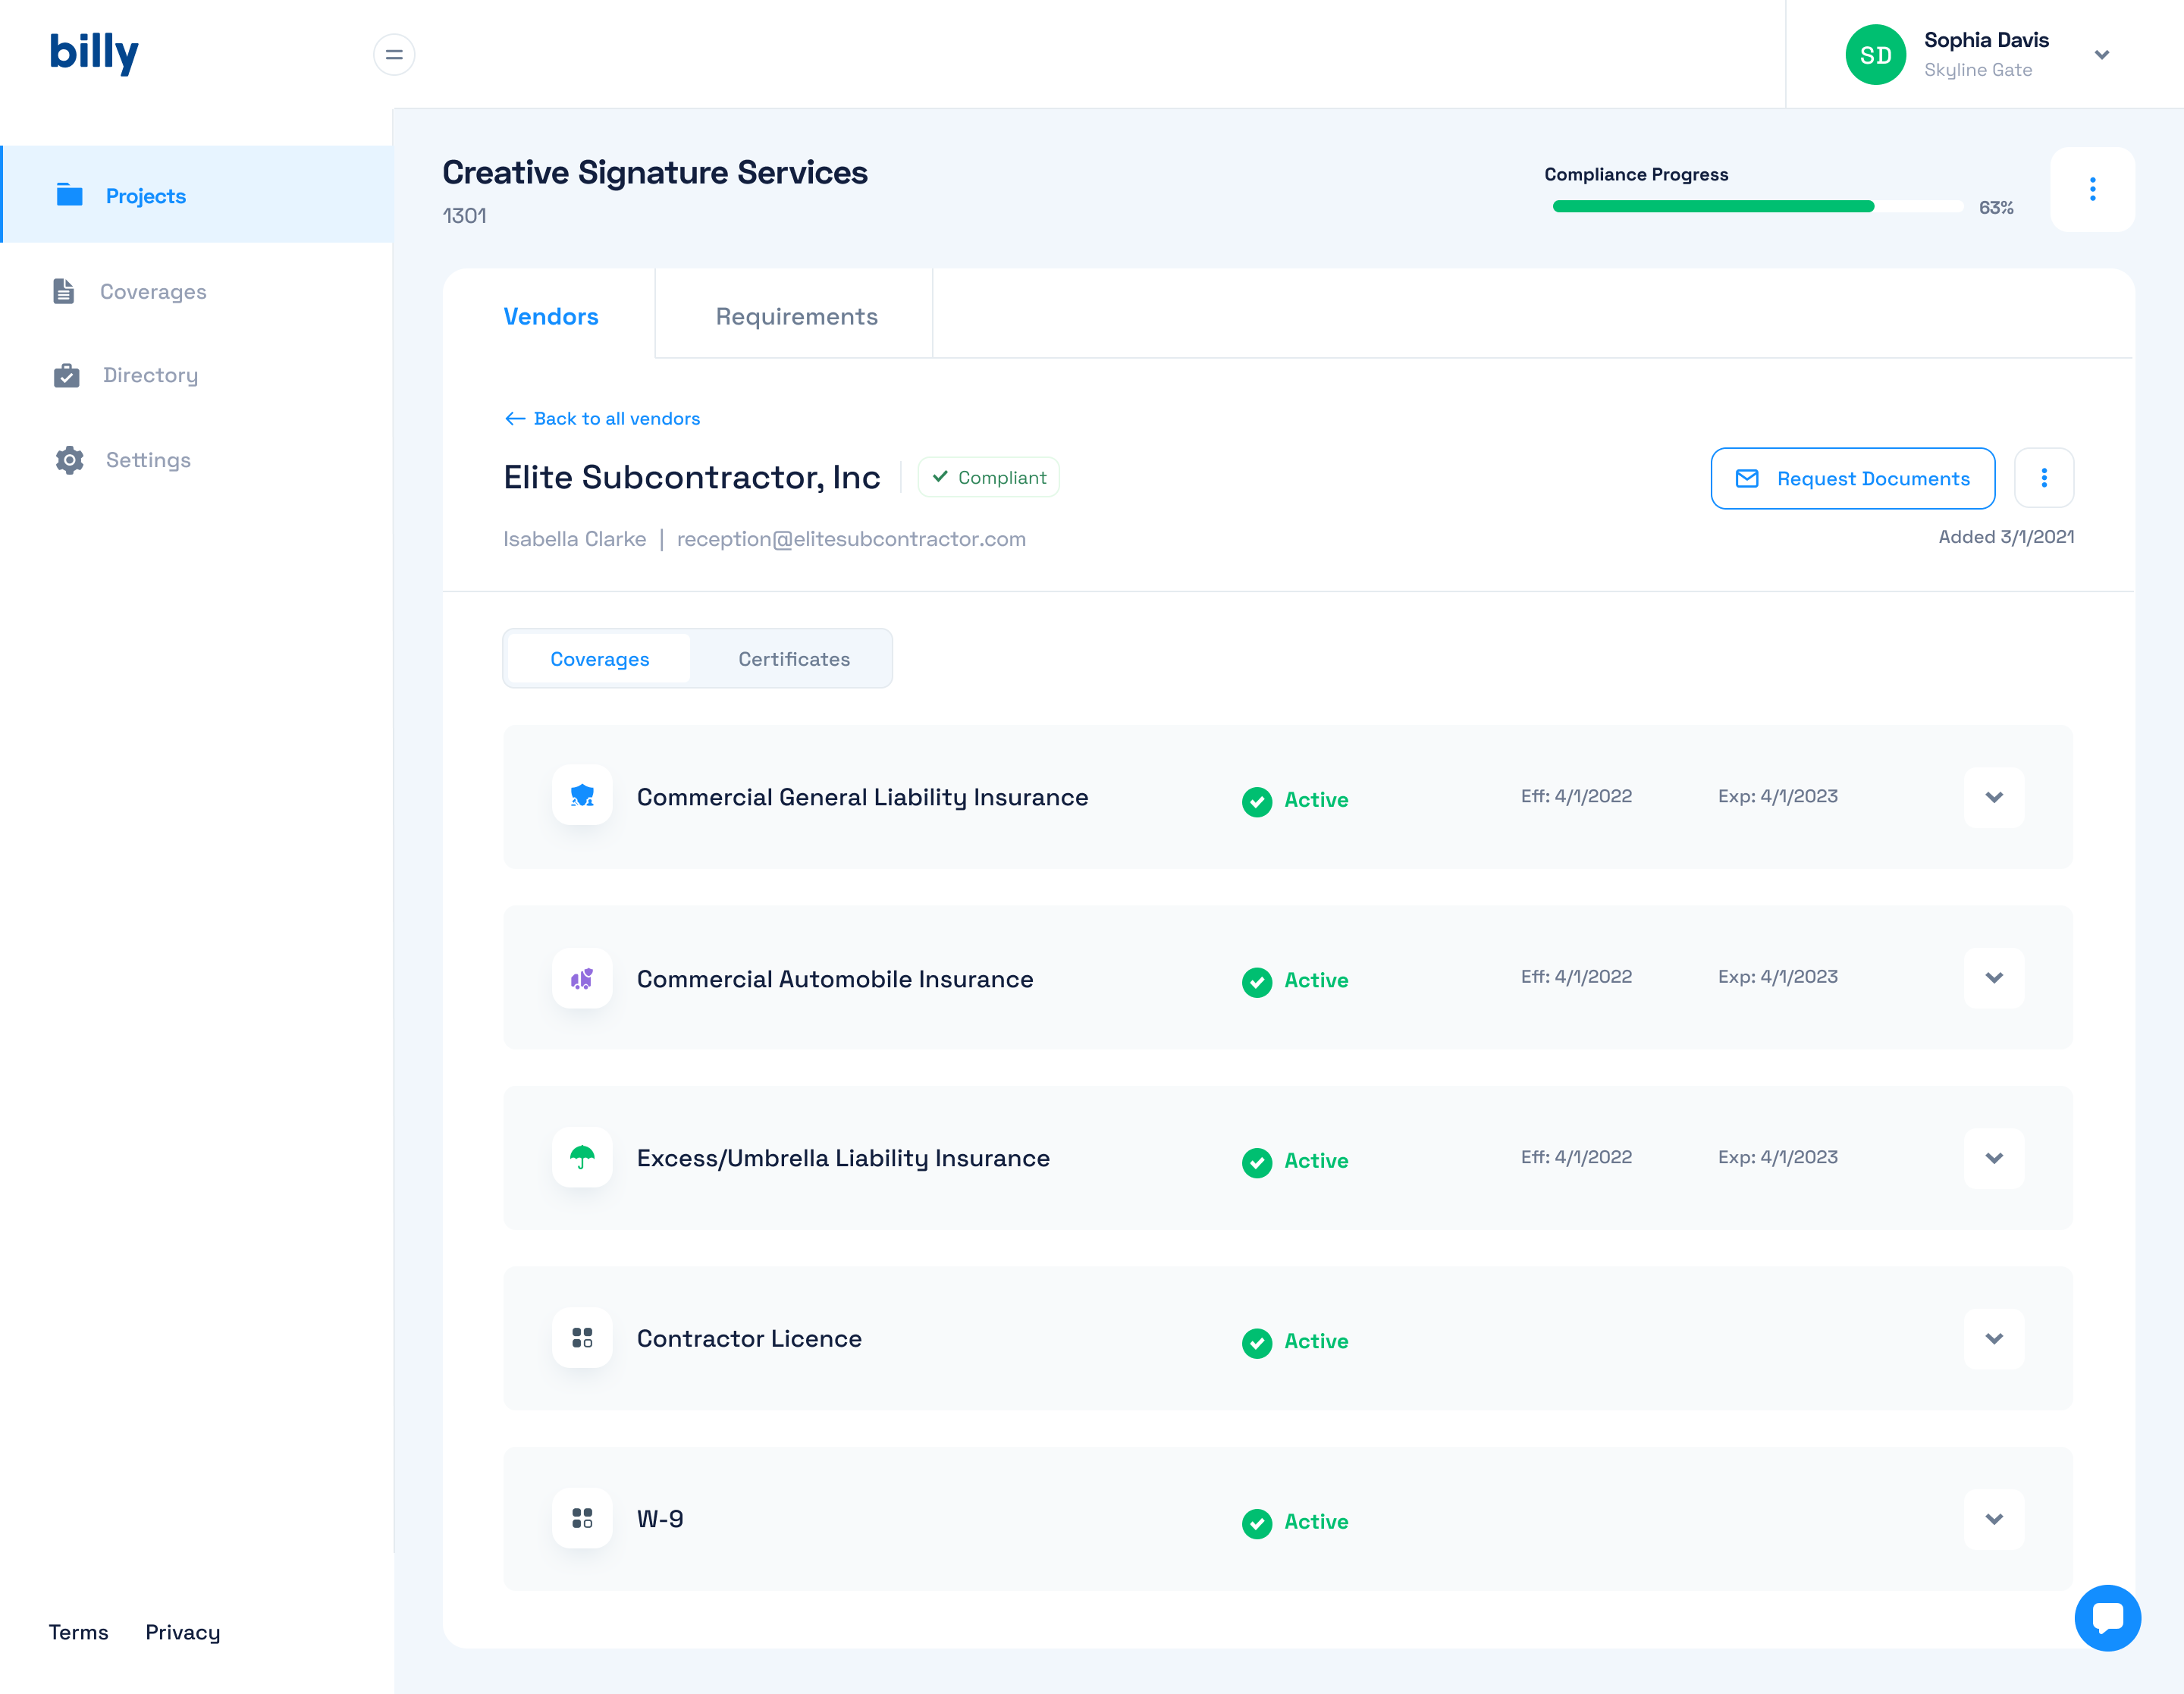Expand the W-9 coverage row
The image size is (2184, 1694).
(x=1993, y=1519)
